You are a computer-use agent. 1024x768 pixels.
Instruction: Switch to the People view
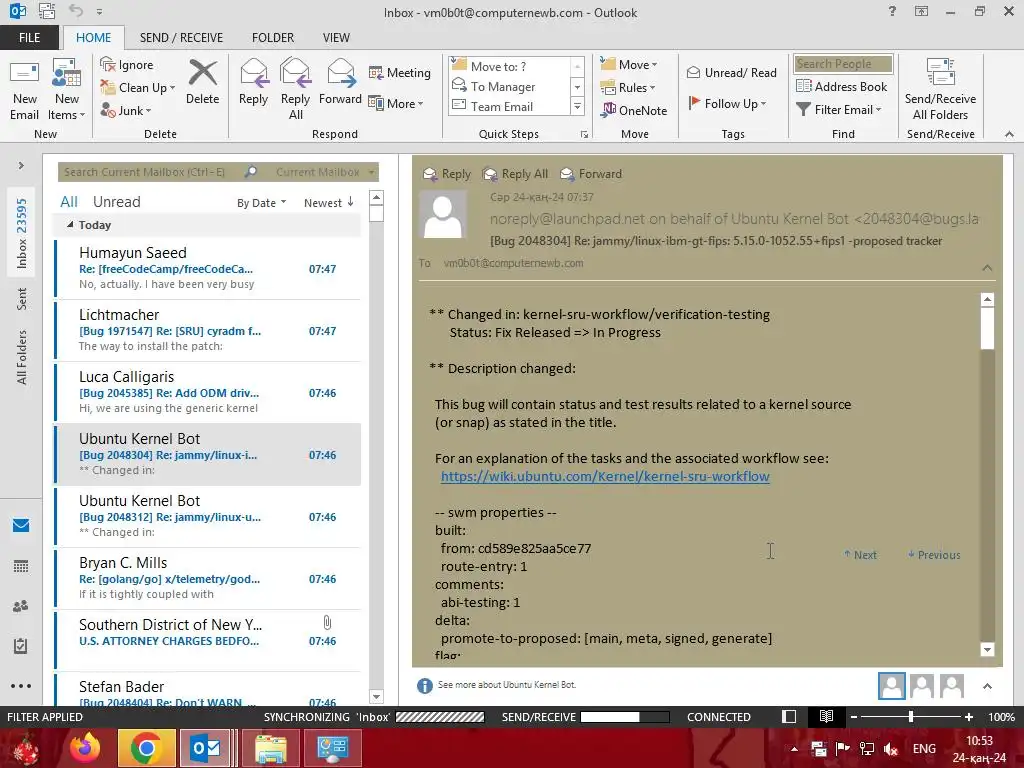tap(21, 606)
